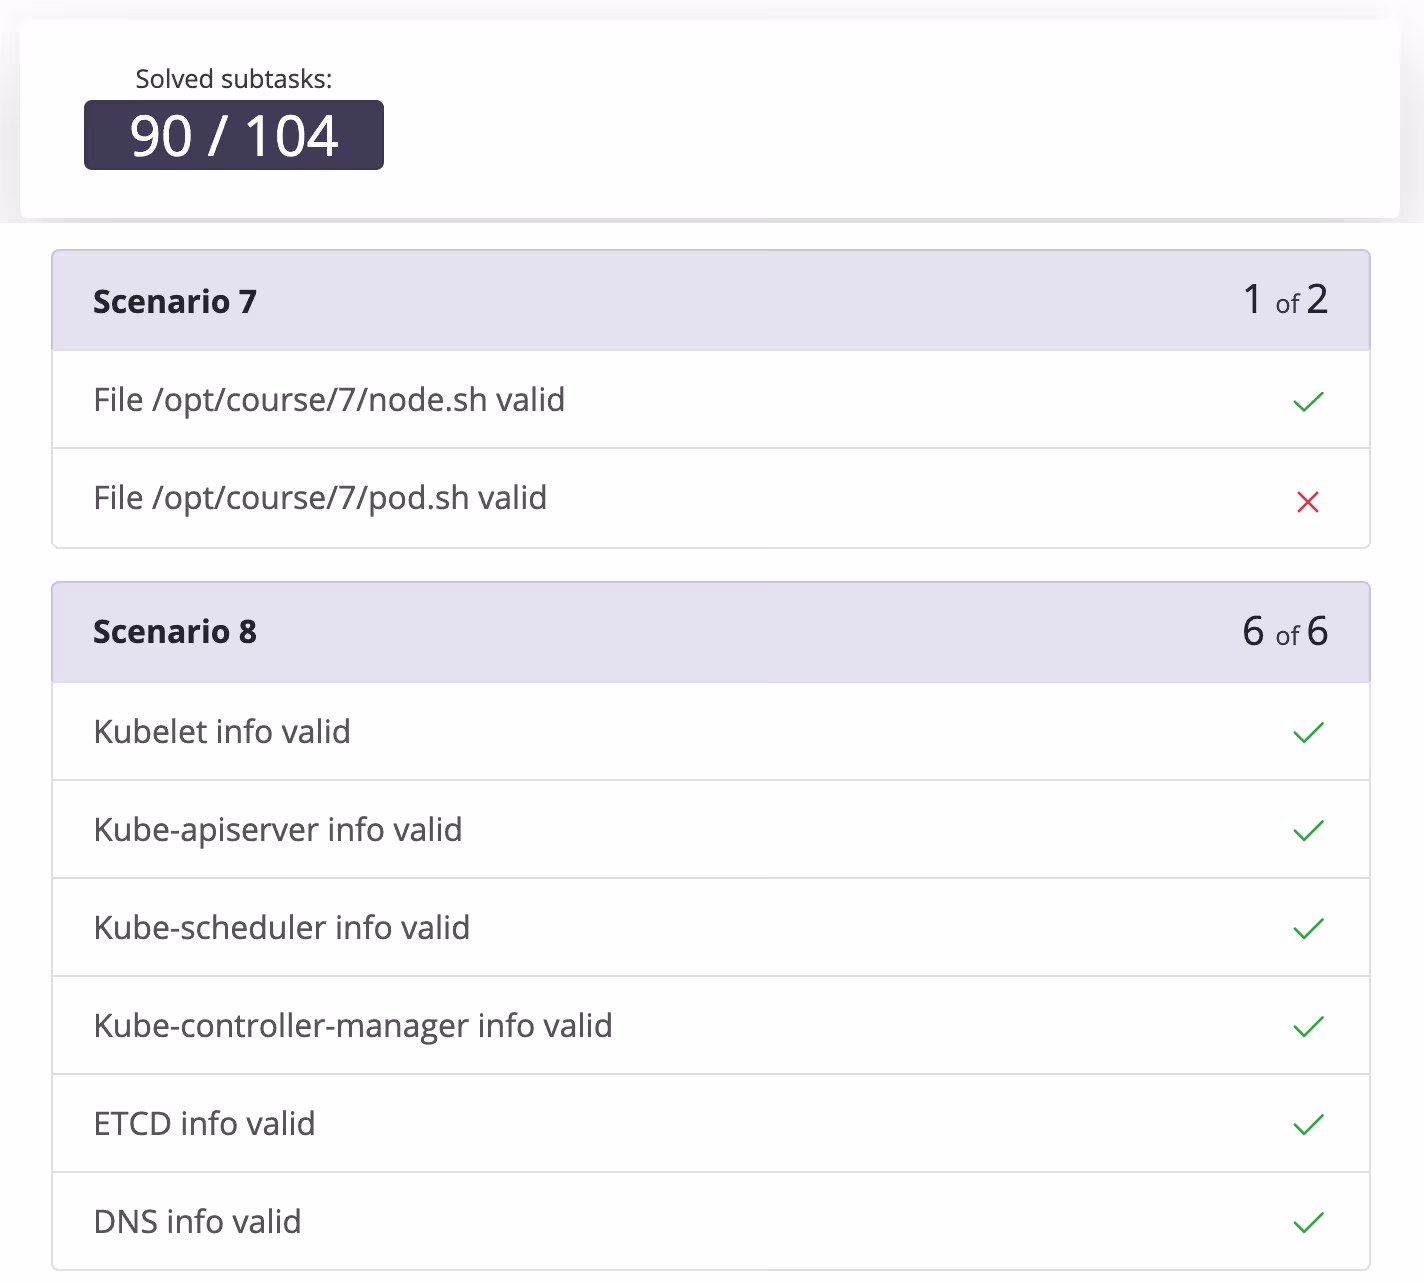Click the checkmark for ETCD info valid

click(1308, 1124)
